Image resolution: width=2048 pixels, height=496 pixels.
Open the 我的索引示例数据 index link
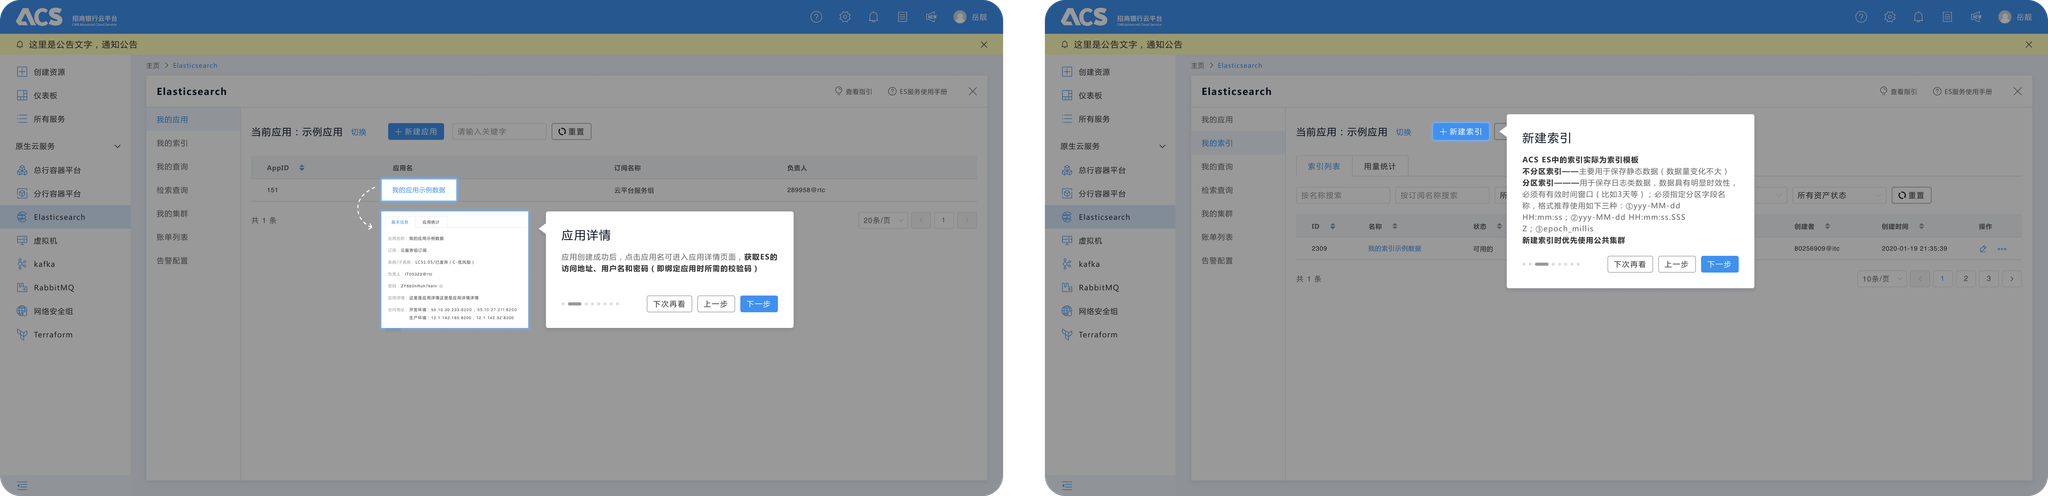pos(1394,249)
